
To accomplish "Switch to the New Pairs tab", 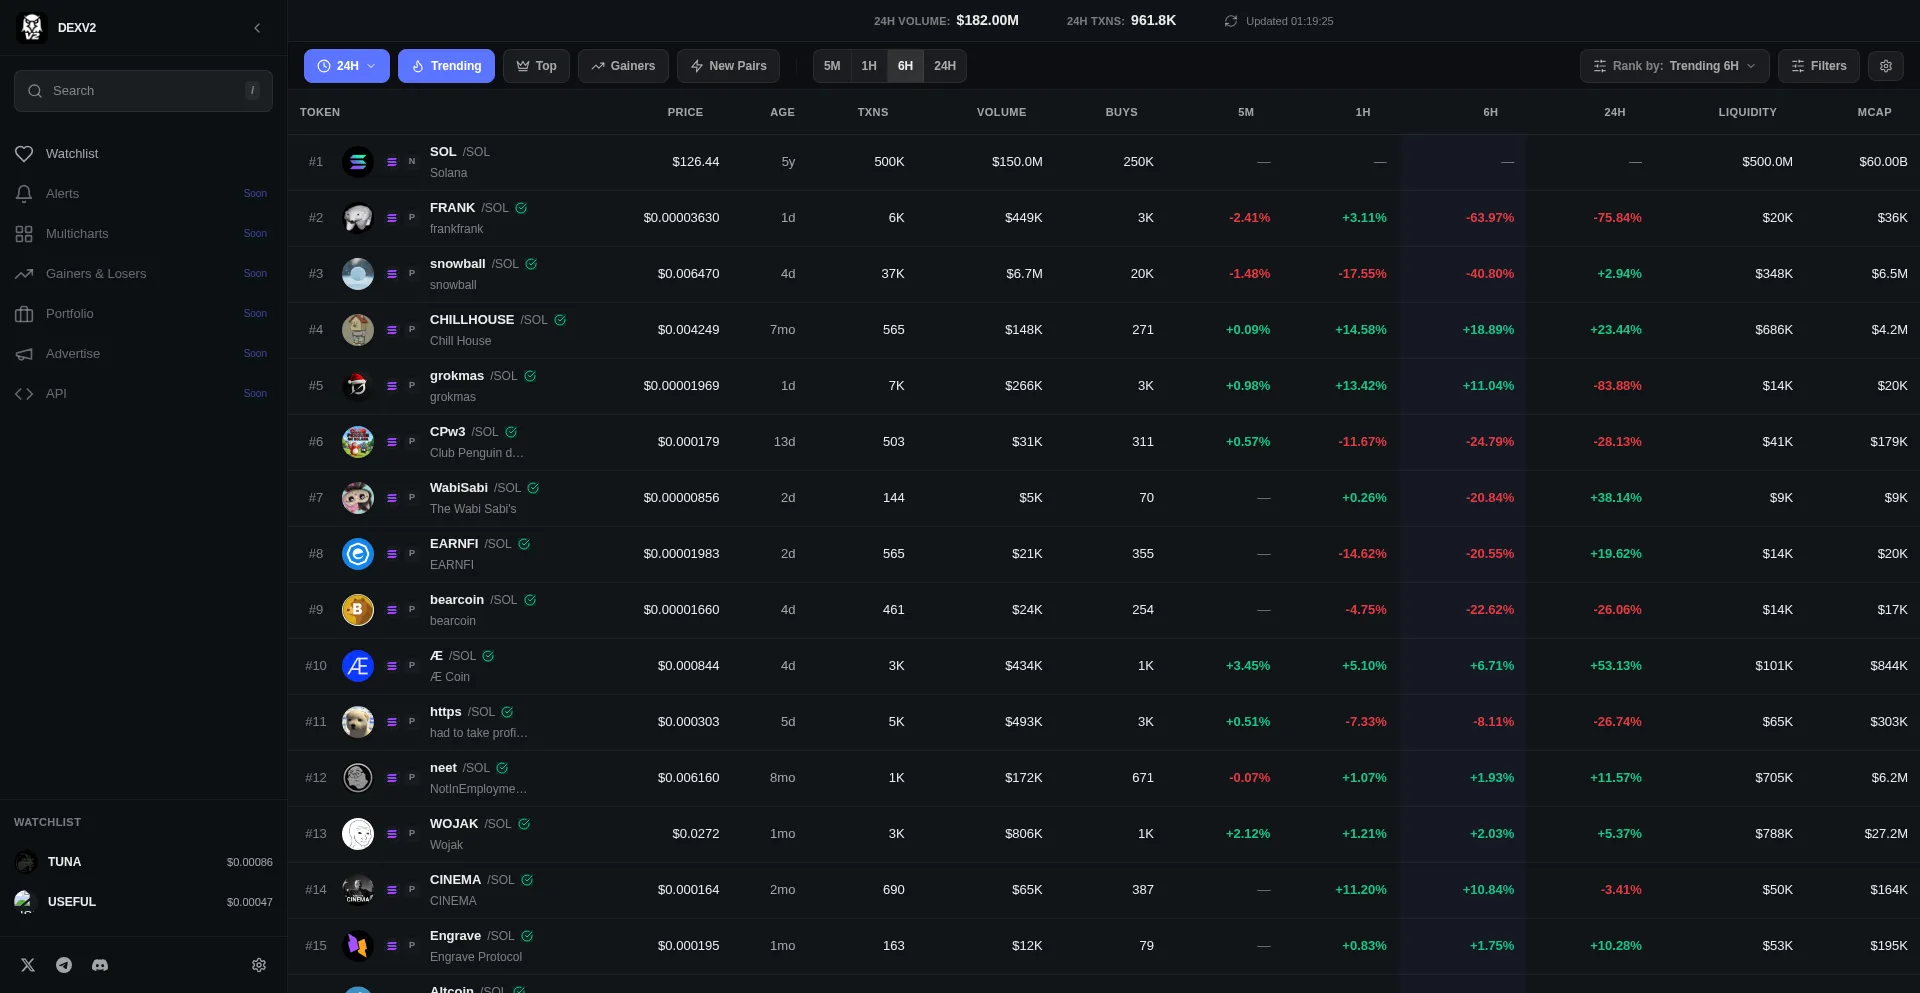I will pos(728,66).
